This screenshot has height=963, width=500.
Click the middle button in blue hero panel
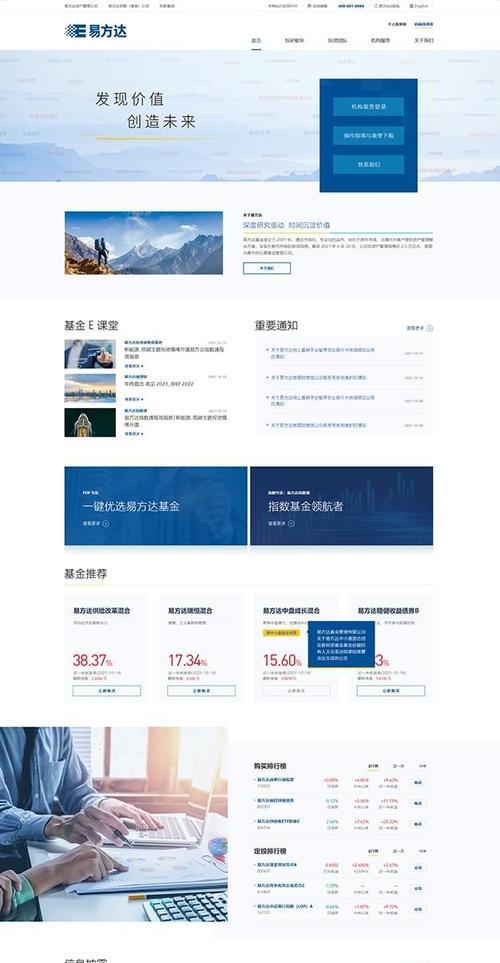pos(369,136)
